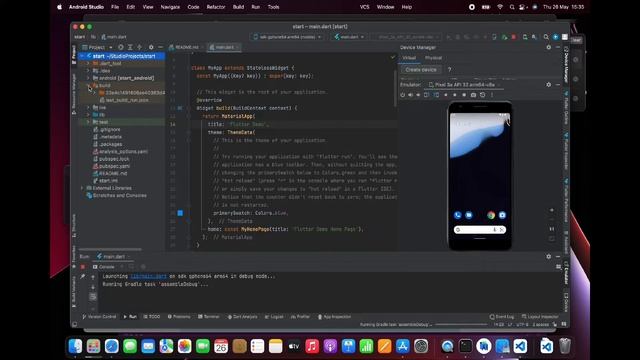Select analysis_options.yaml in project tree
Screen dimensions: 640x360
click(120, 151)
